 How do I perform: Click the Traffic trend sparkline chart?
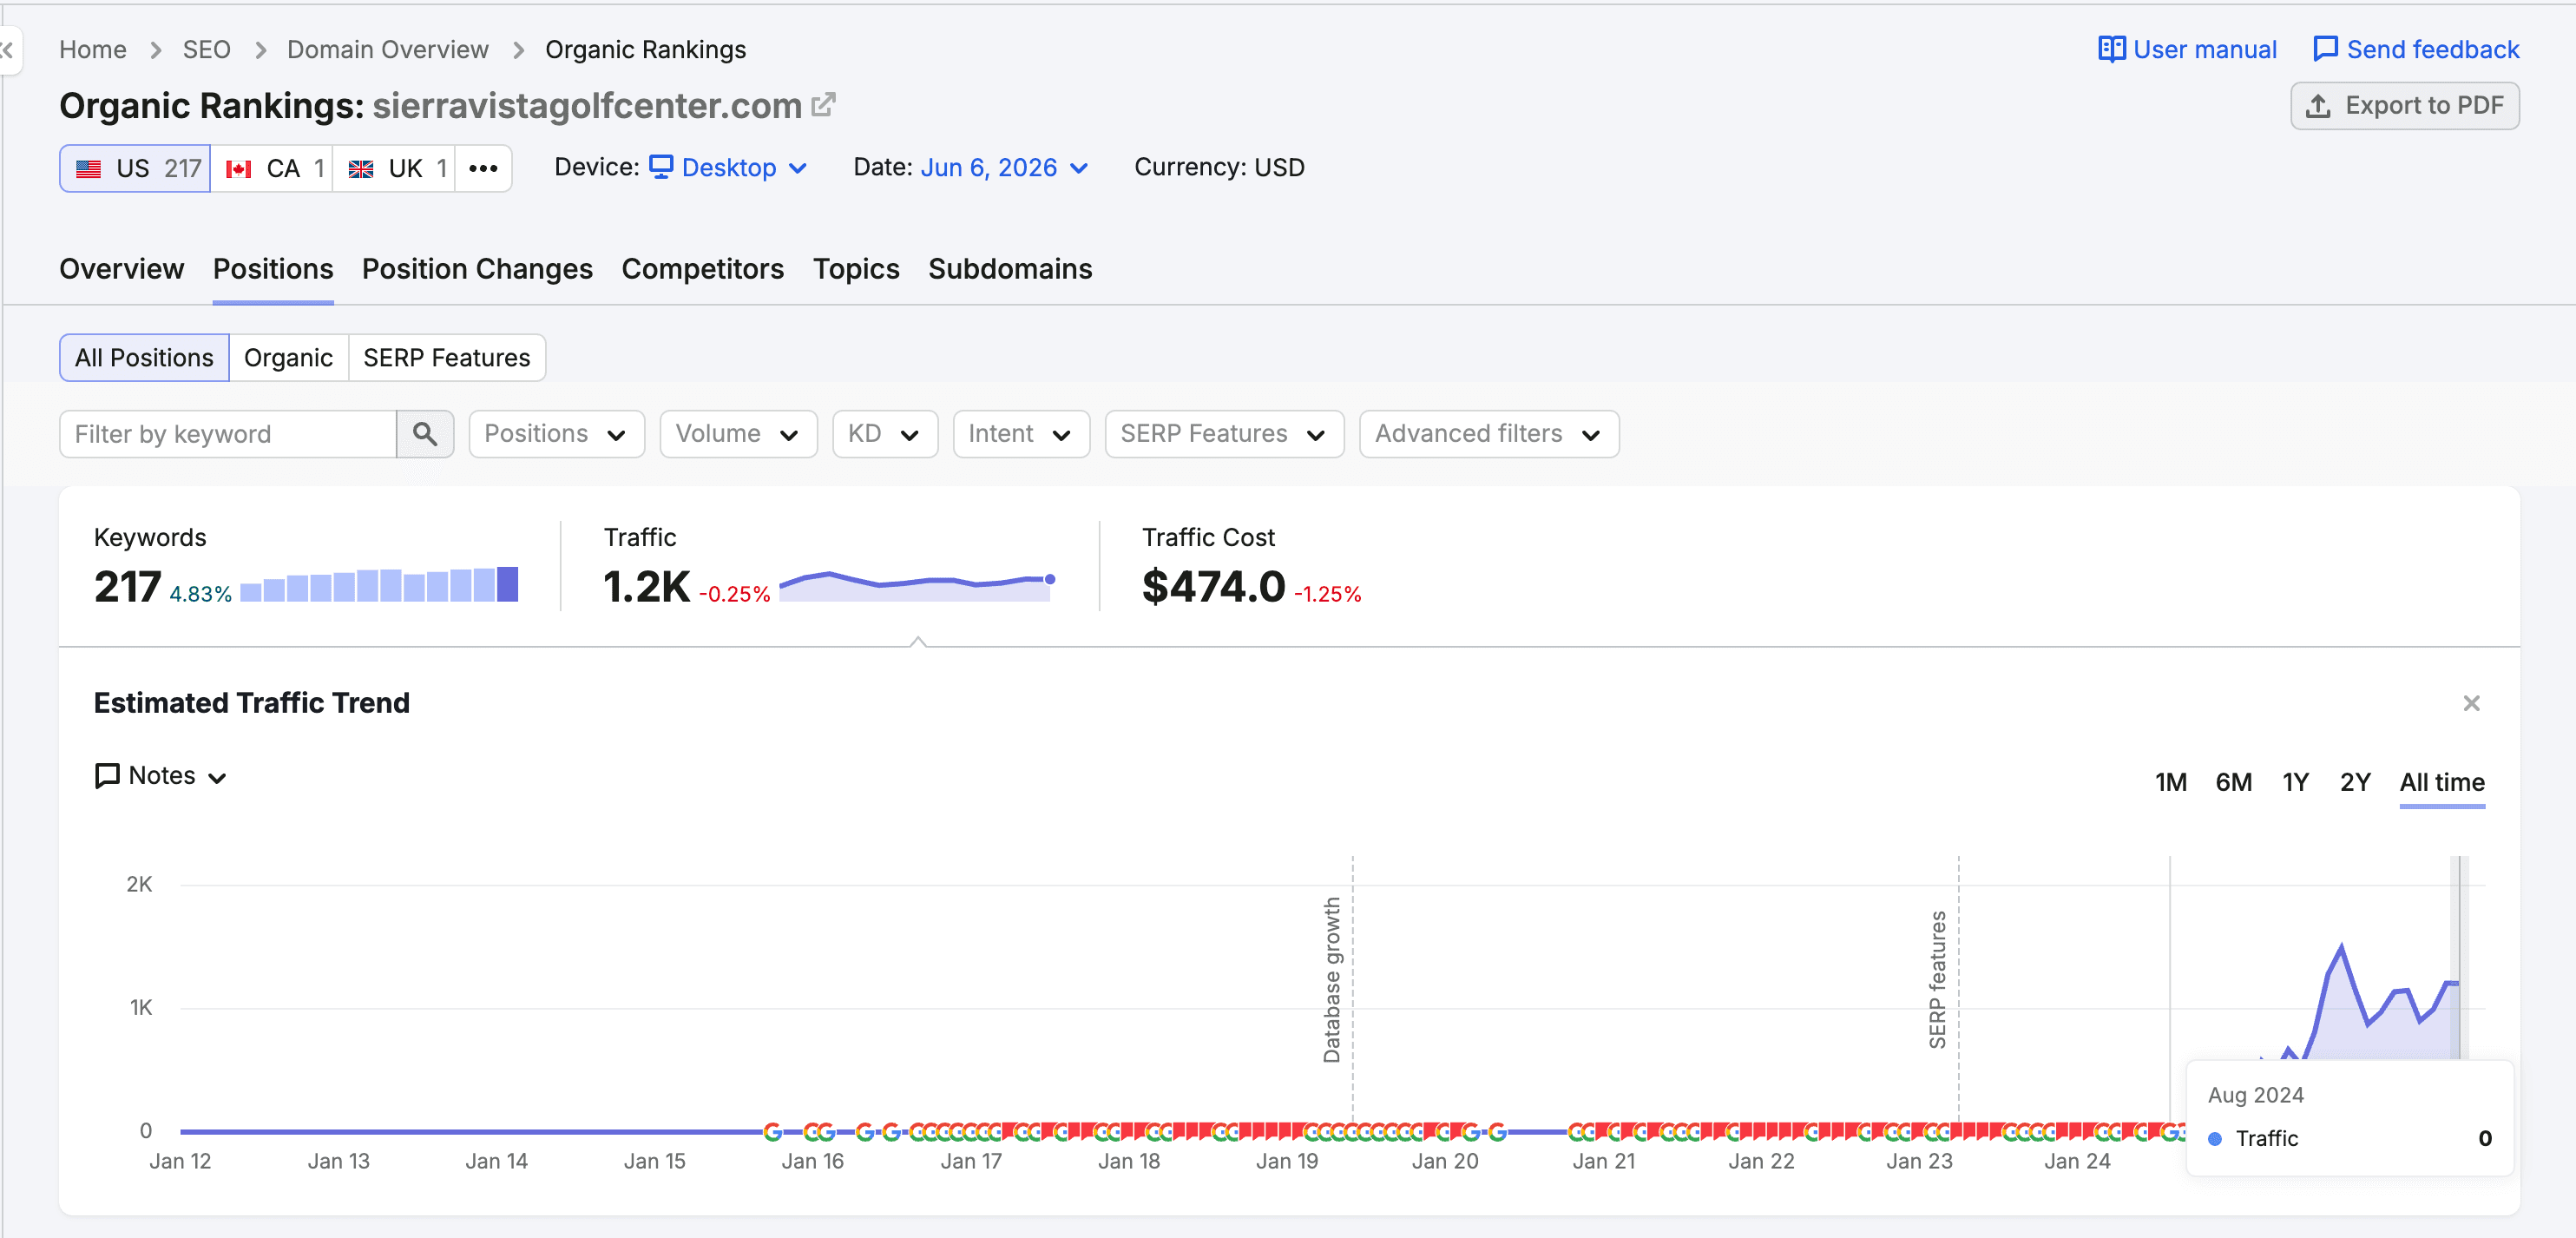(x=917, y=586)
